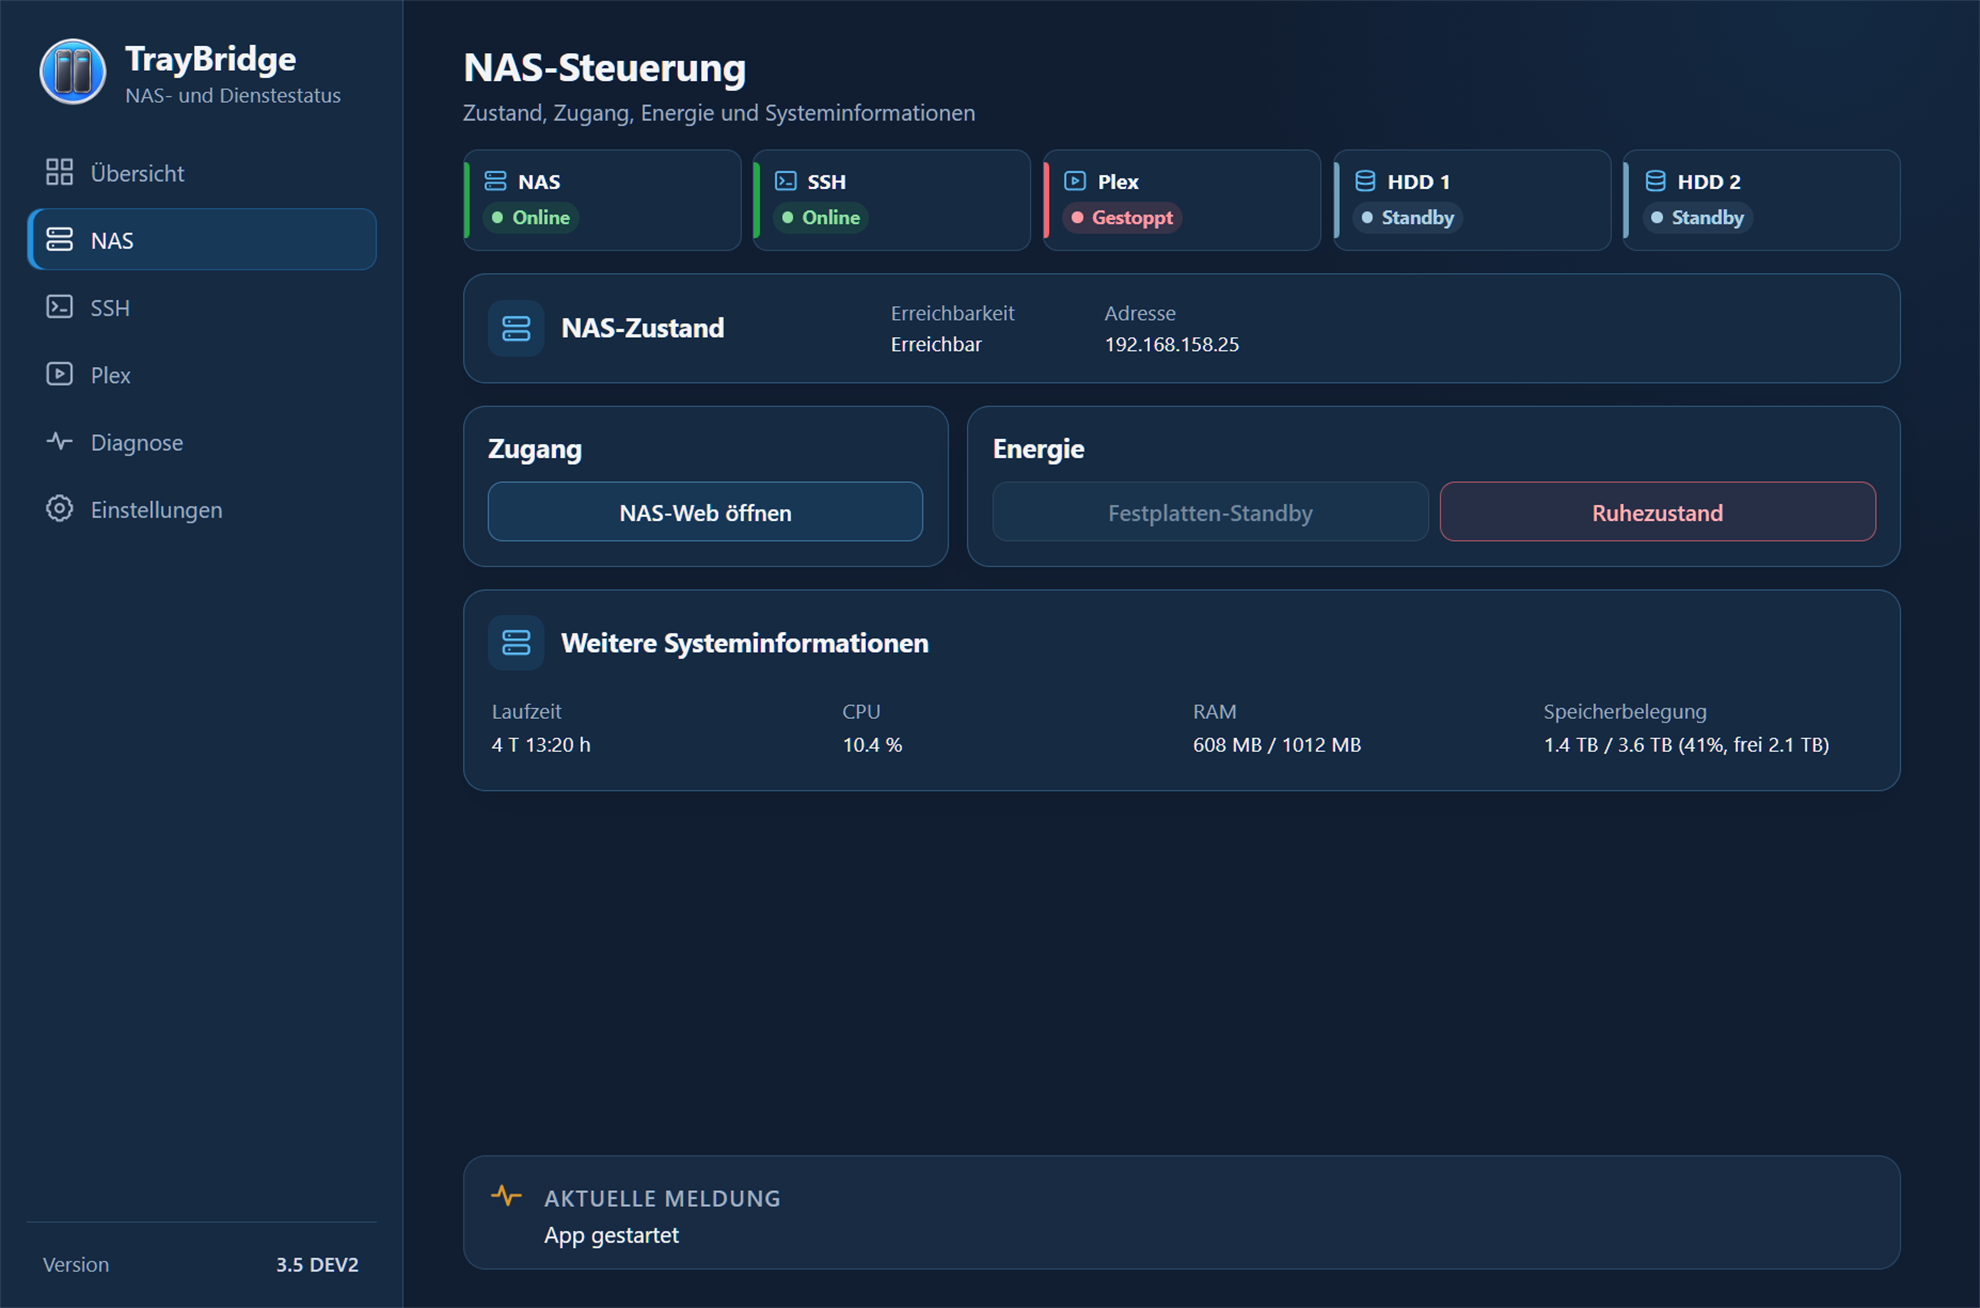Image resolution: width=1980 pixels, height=1308 pixels.
Task: Click the Aktuelle Meldung label
Action: [x=662, y=1198]
